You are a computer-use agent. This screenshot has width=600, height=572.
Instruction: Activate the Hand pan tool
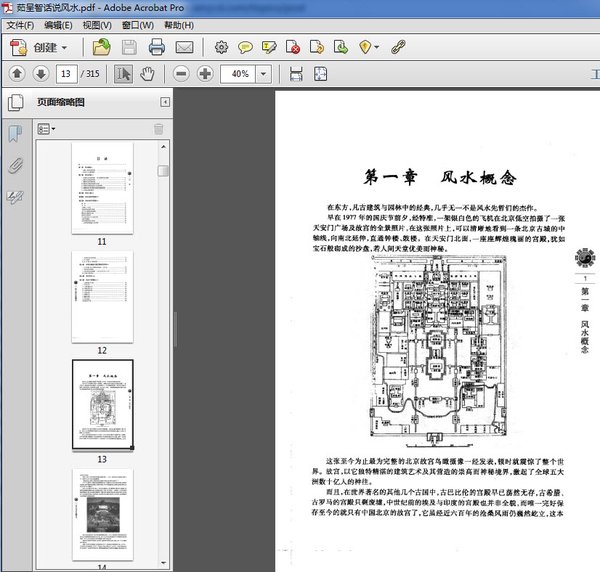click(147, 74)
